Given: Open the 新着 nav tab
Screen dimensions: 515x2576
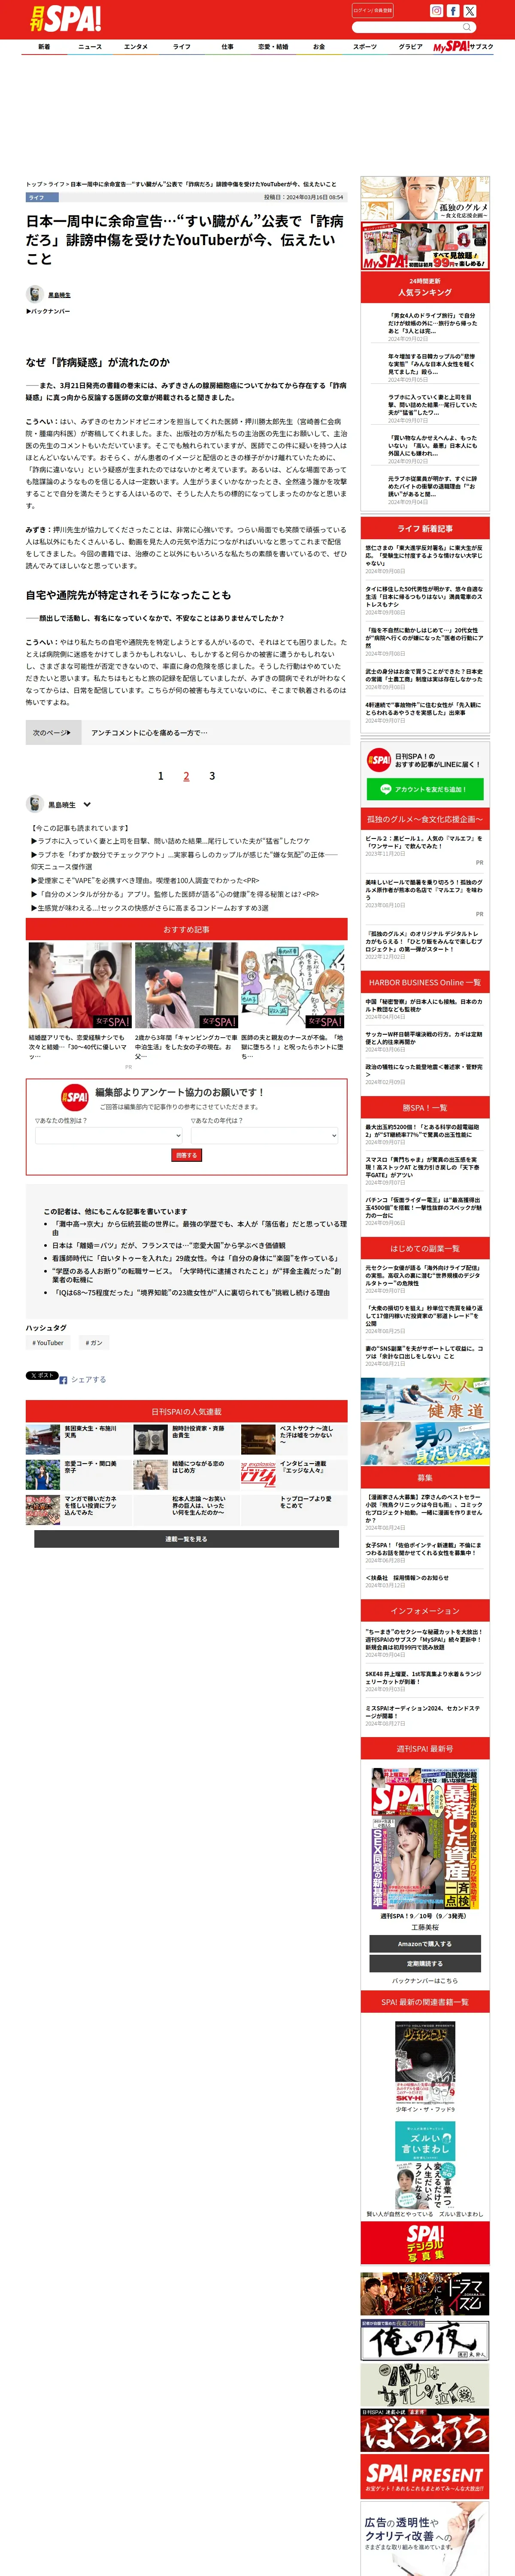Looking at the screenshot, I should pyautogui.click(x=44, y=47).
